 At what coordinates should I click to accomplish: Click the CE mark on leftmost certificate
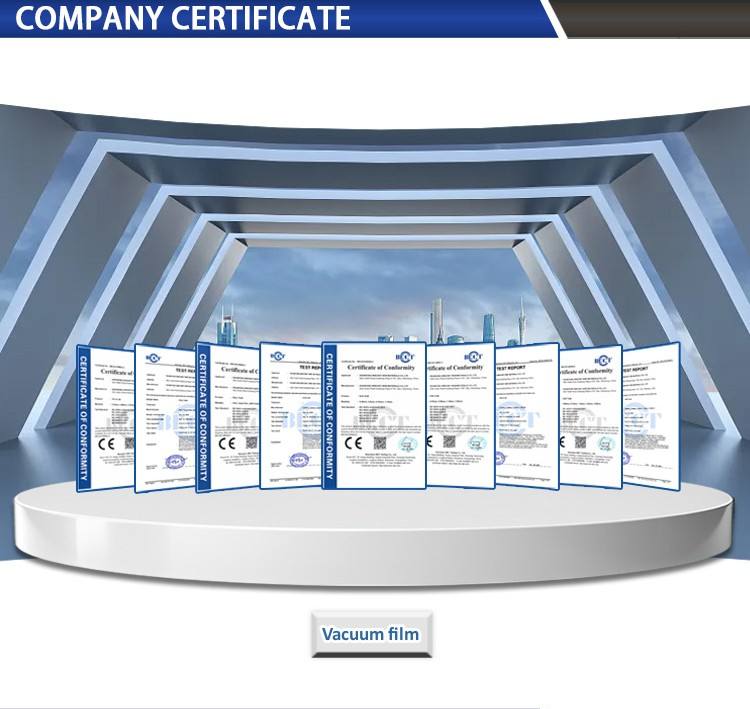coord(100,443)
